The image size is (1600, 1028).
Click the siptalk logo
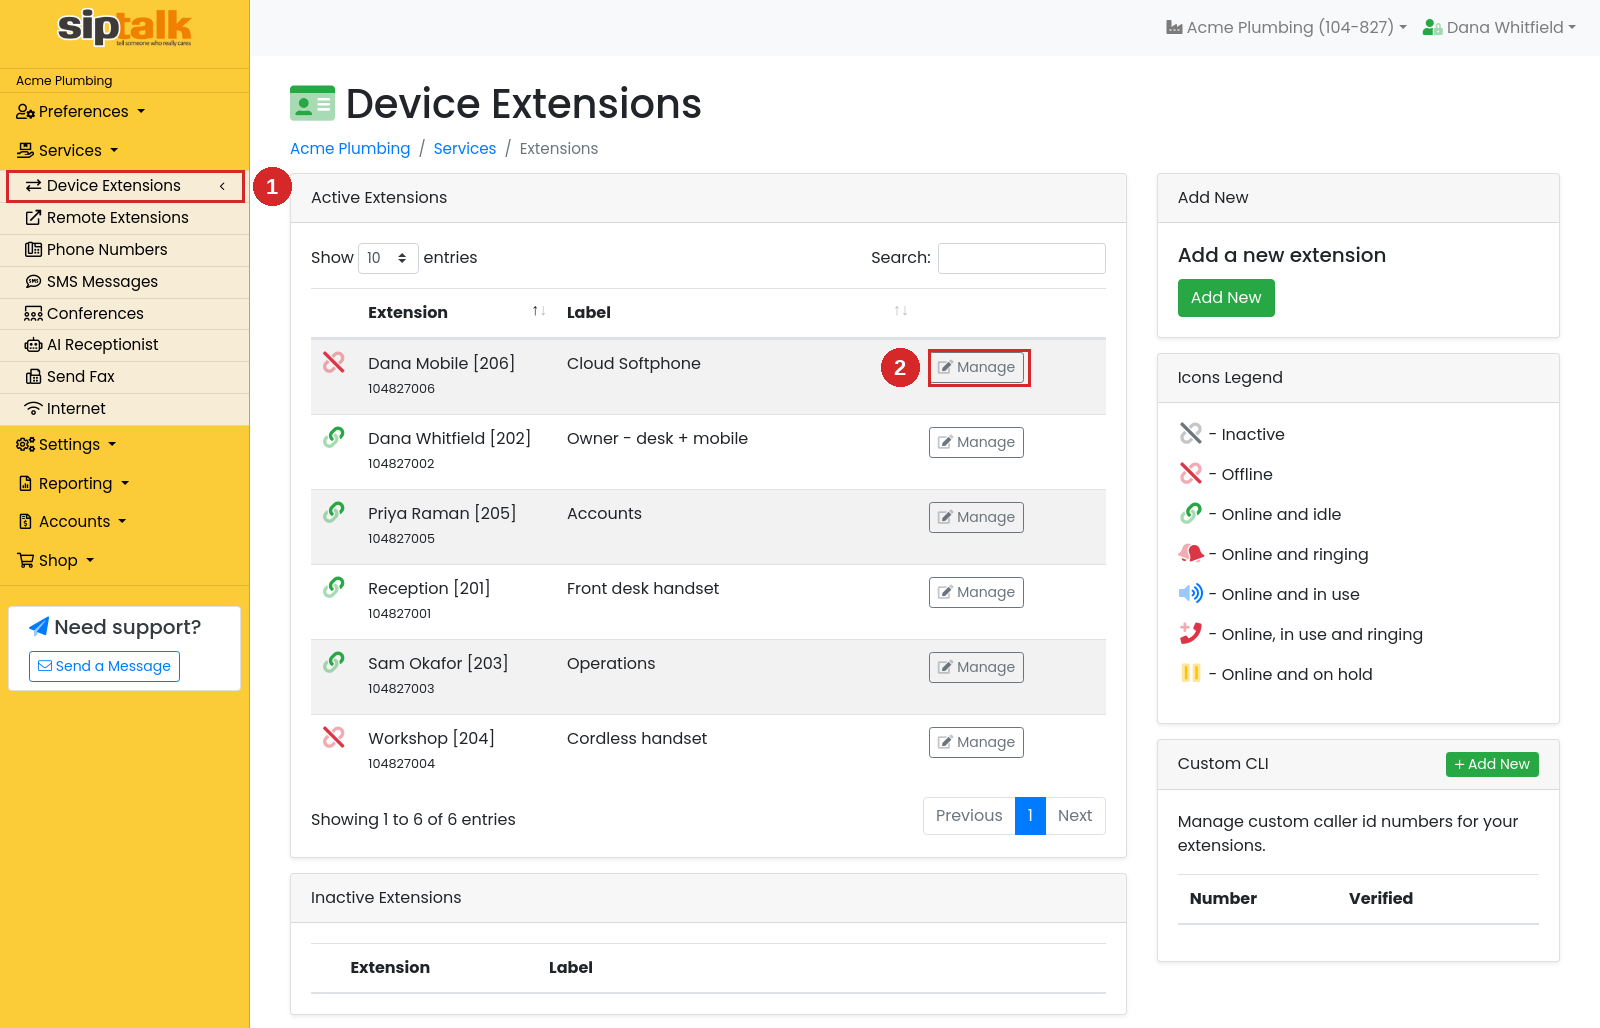[124, 28]
